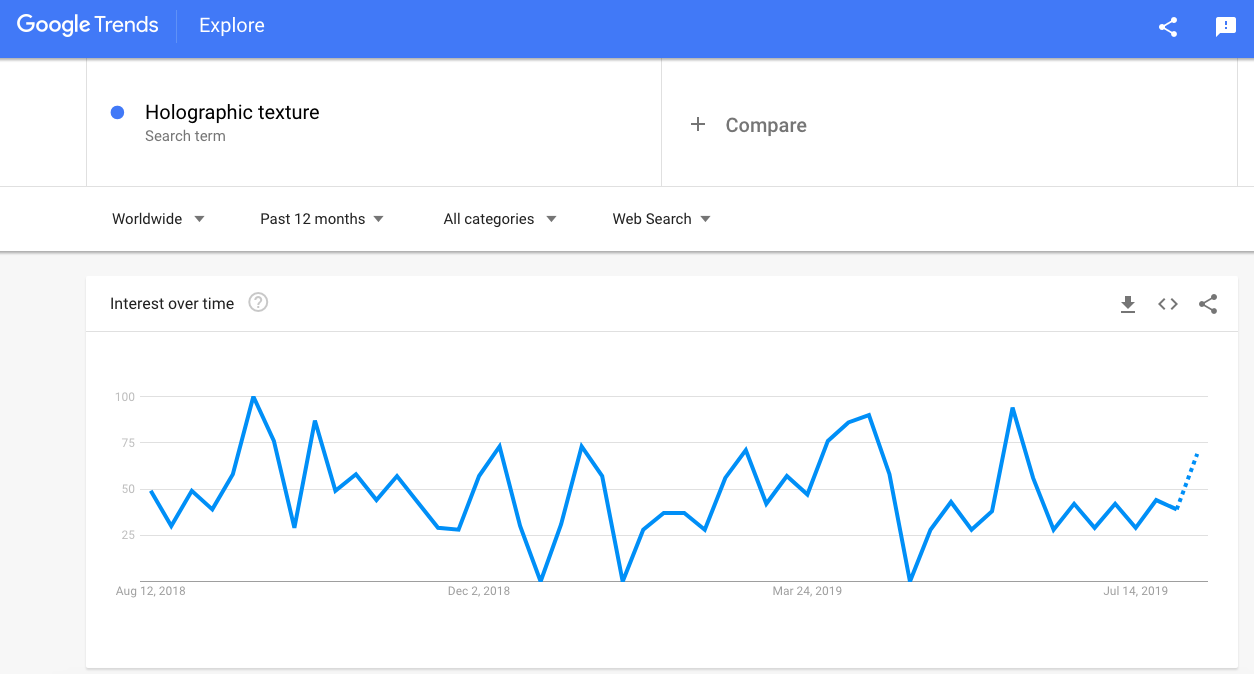Download the Interest over time CSV

1128,304
